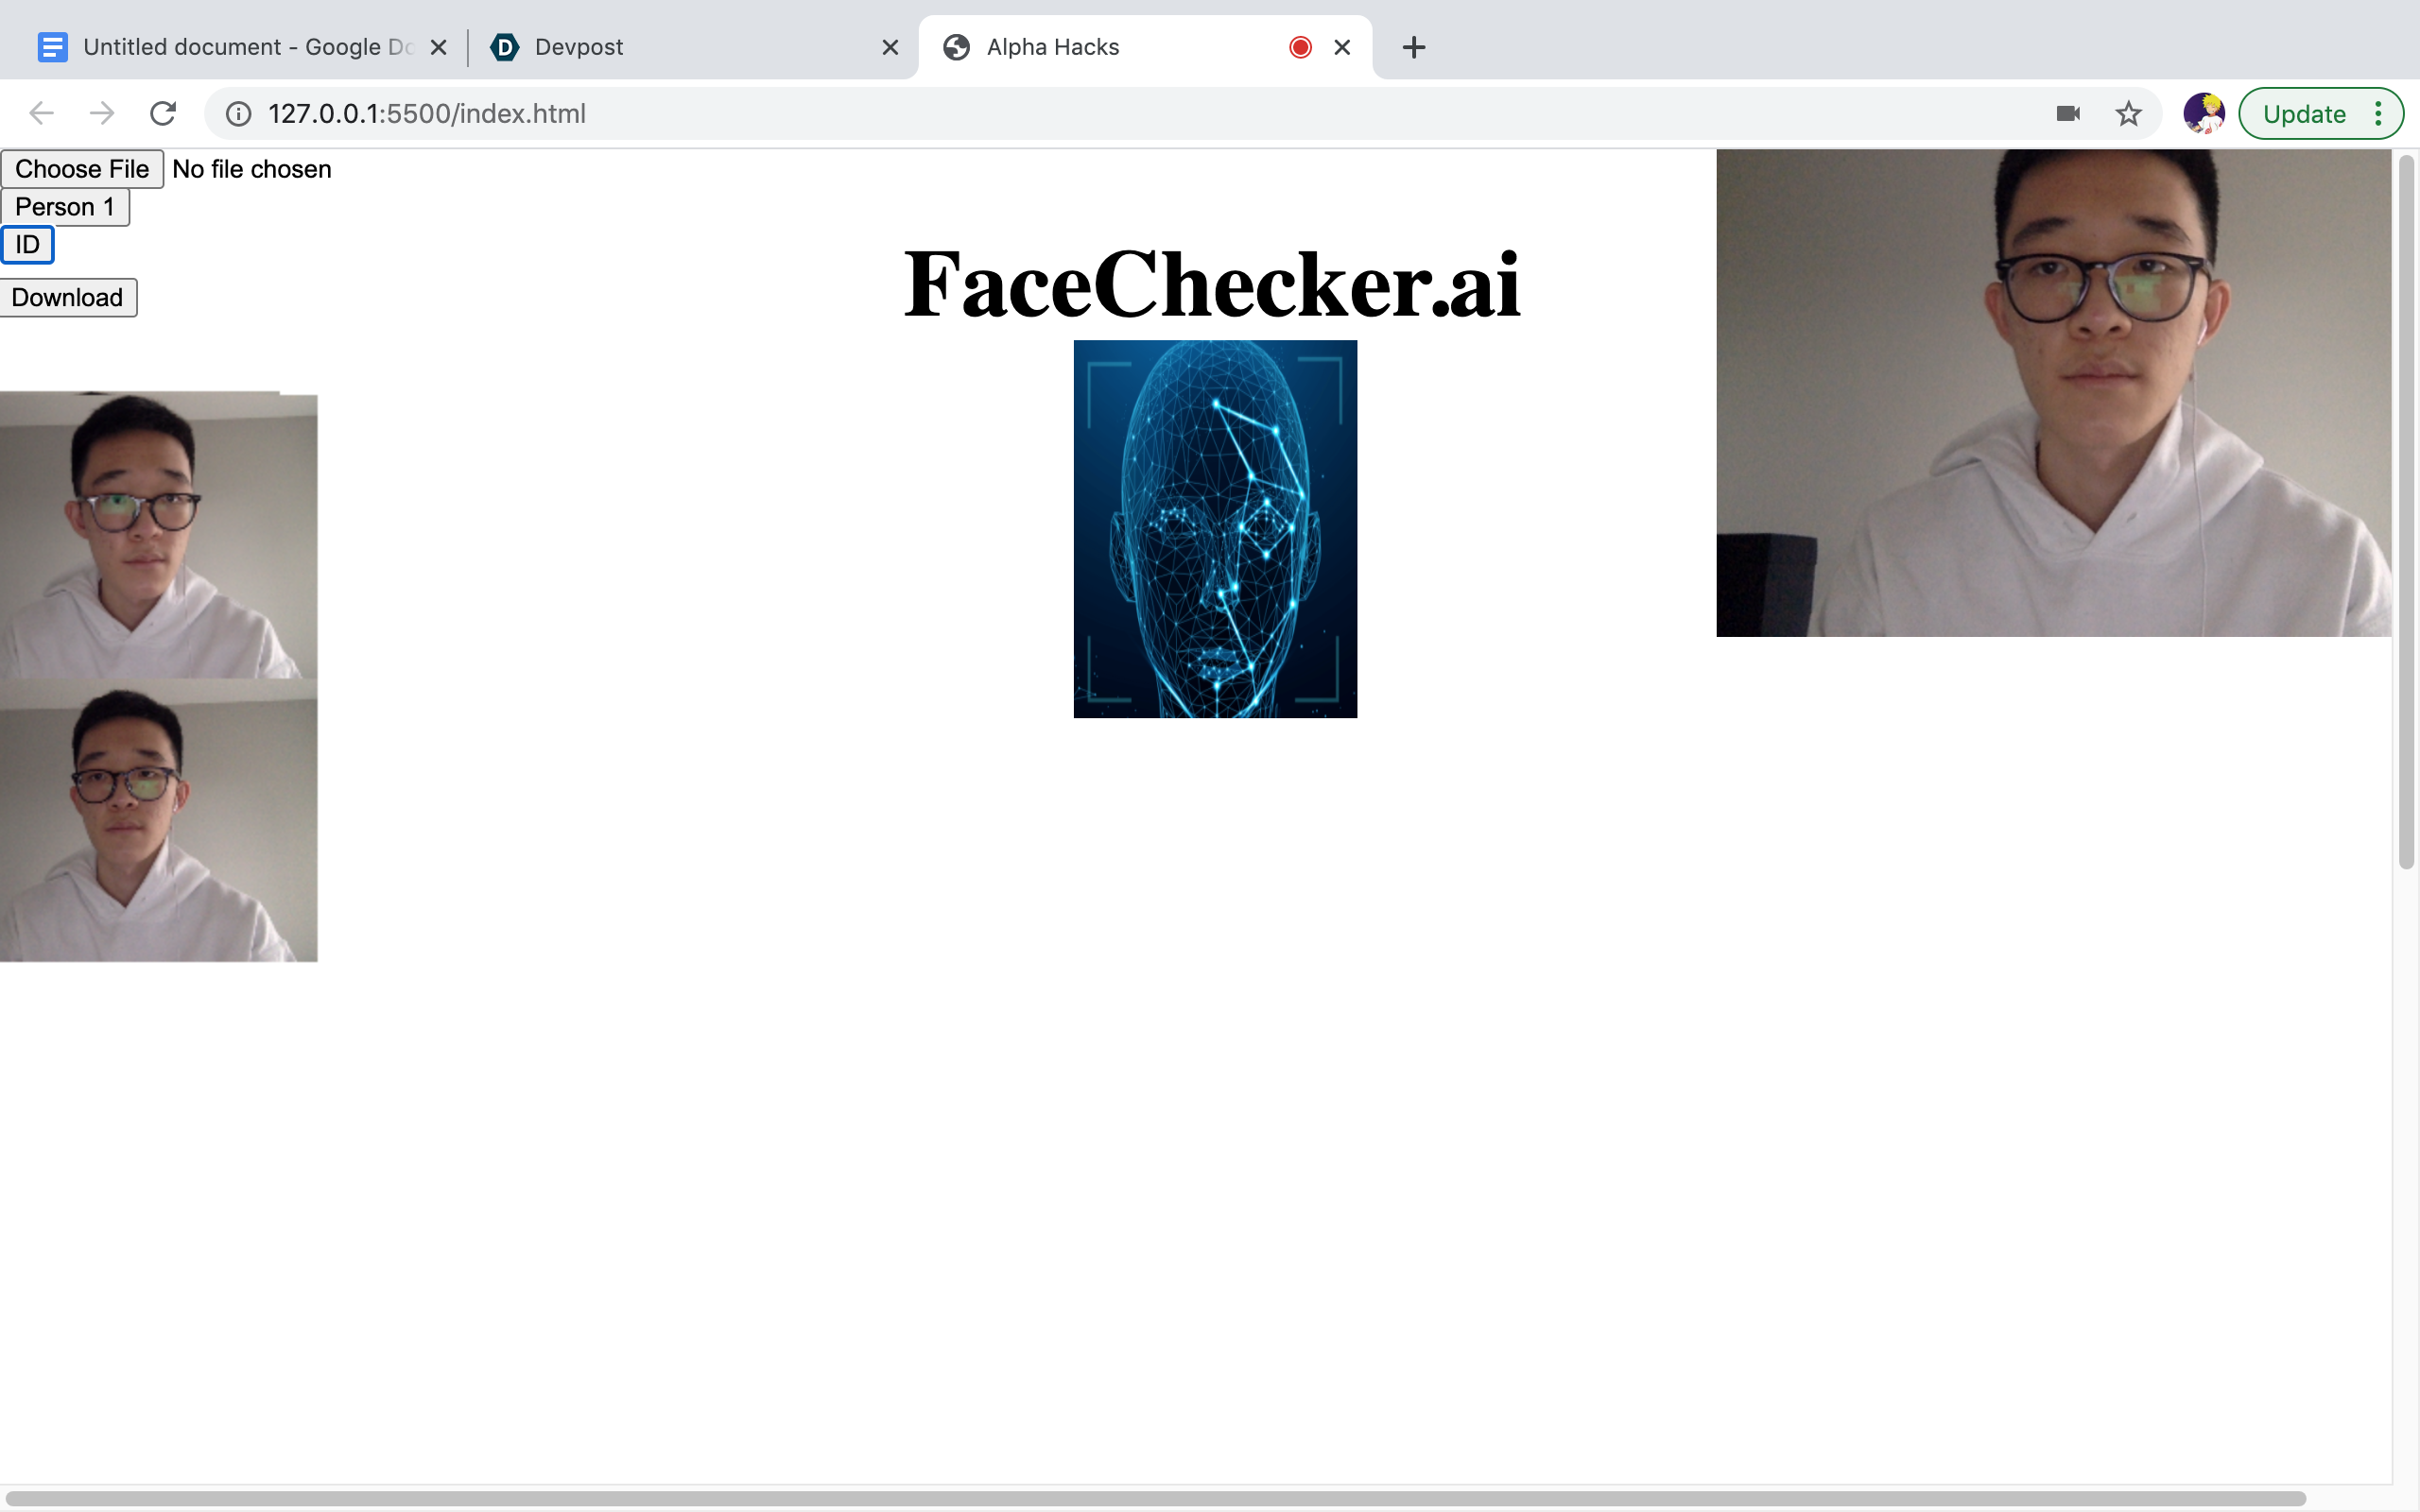Image resolution: width=2420 pixels, height=1512 pixels.
Task: Click the blue wireframe face logo image
Action: [1215, 528]
